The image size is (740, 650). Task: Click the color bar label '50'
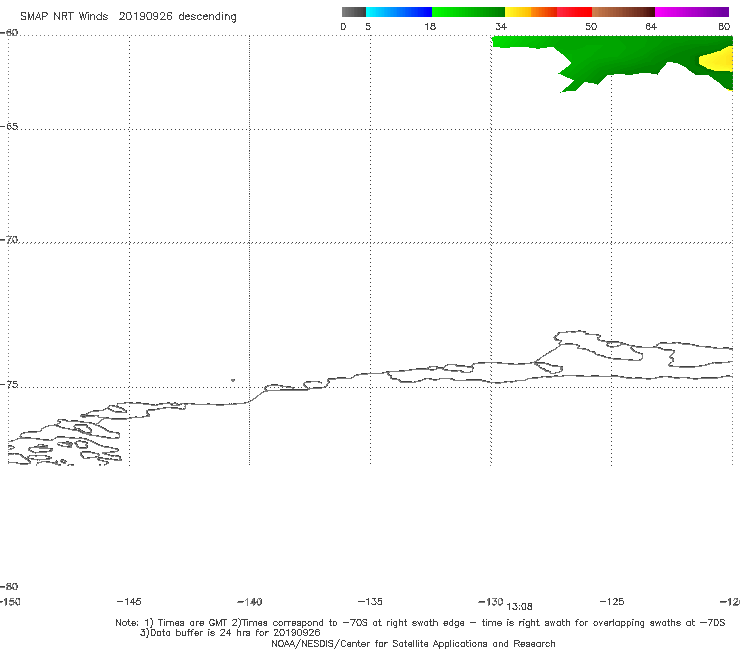[591, 26]
